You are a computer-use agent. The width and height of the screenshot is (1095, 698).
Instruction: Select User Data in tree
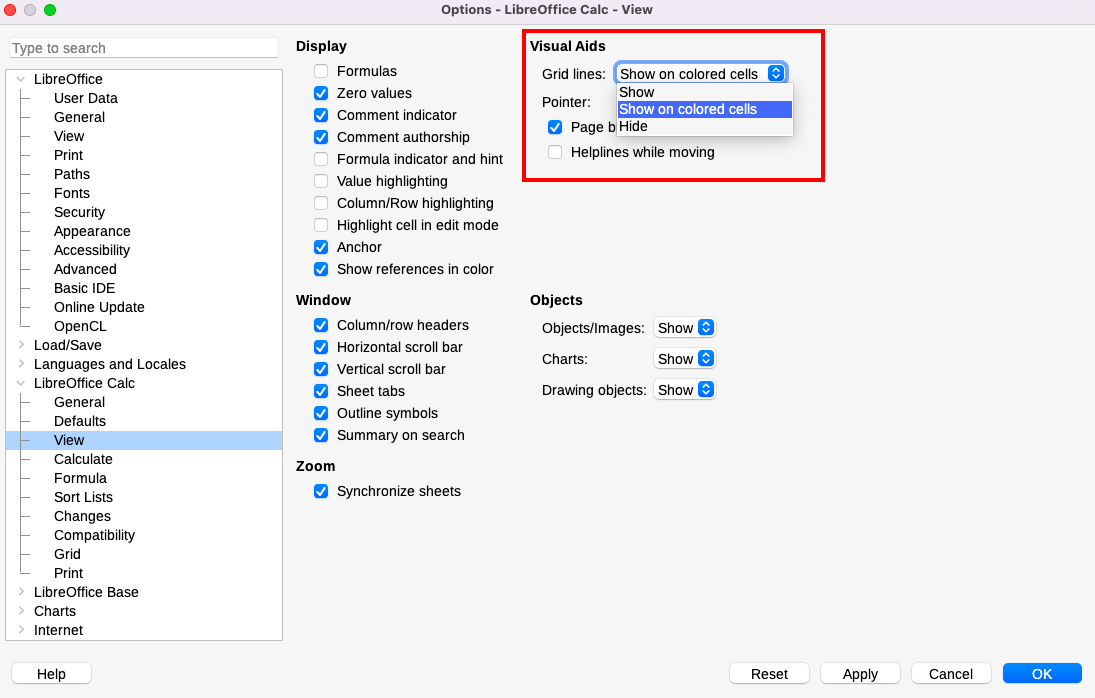point(86,98)
